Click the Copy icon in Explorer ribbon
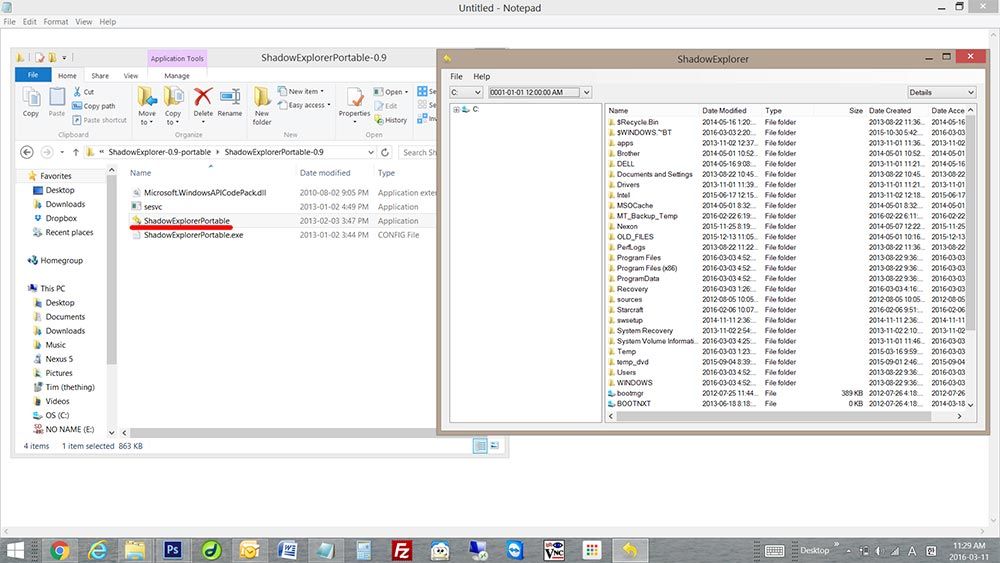1000x563 pixels. tap(31, 102)
